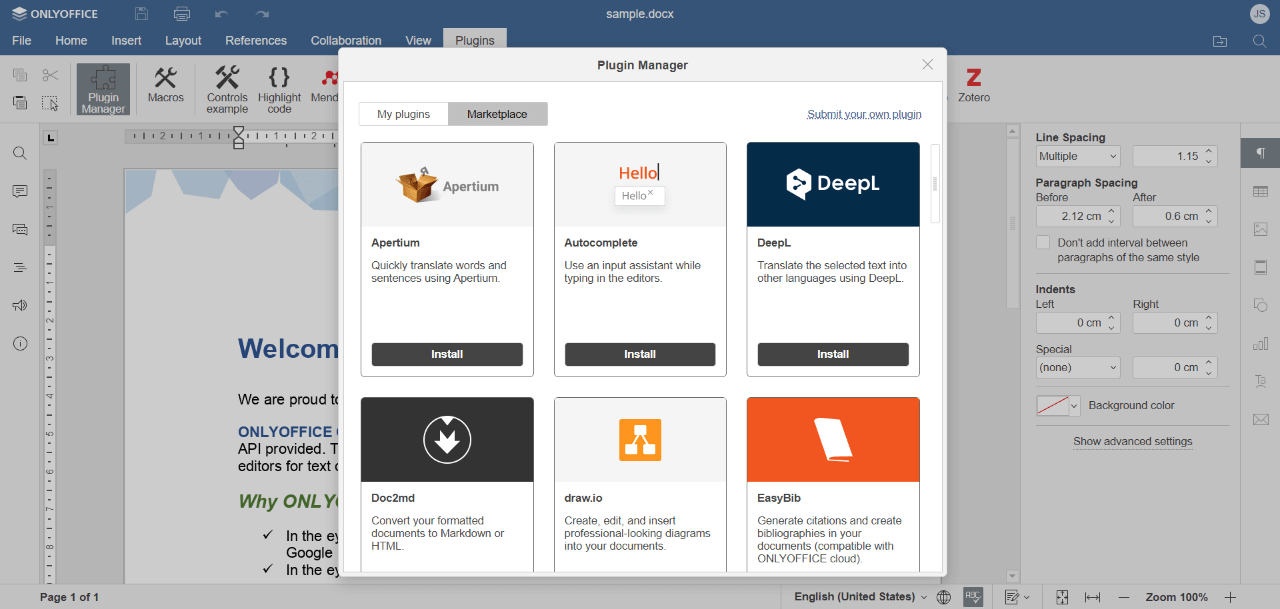1280x609 pixels.
Task: Click the ruler tab stop selector
Action: point(51,137)
